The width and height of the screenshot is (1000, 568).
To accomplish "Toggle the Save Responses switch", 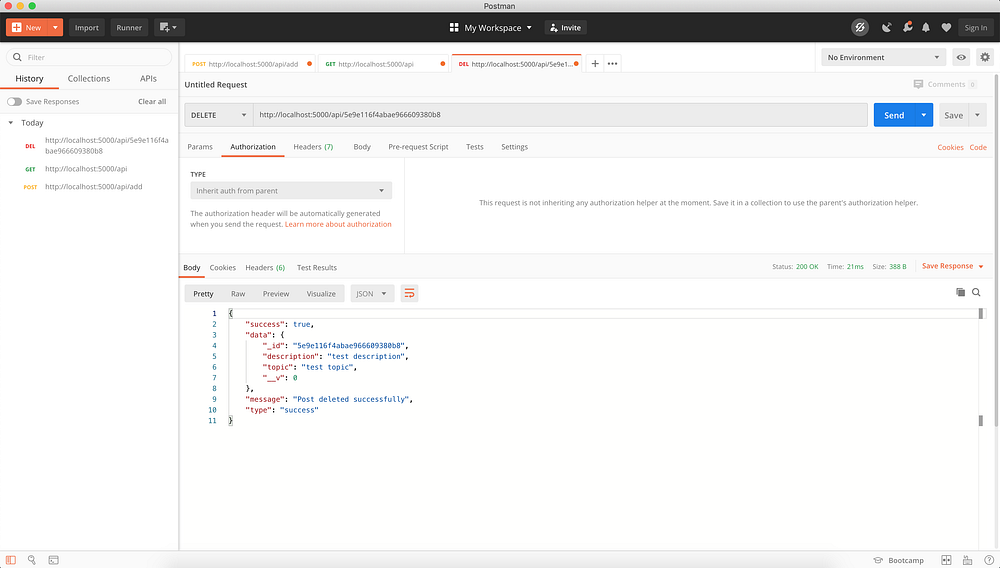I will pos(15,102).
